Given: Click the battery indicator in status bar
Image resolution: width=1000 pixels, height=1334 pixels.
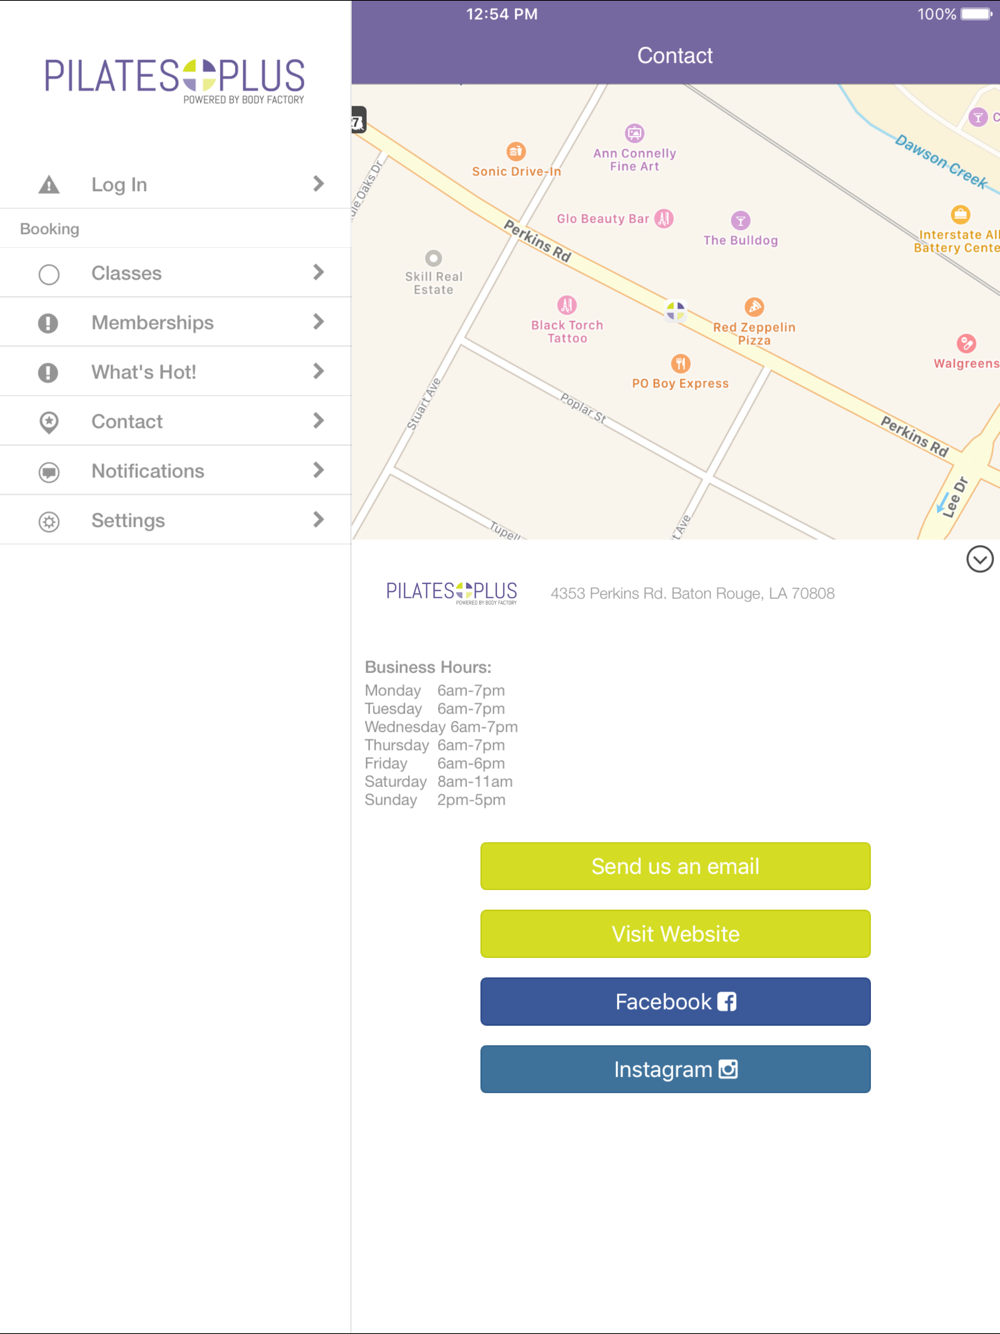Looking at the screenshot, I should pyautogui.click(x=976, y=14).
